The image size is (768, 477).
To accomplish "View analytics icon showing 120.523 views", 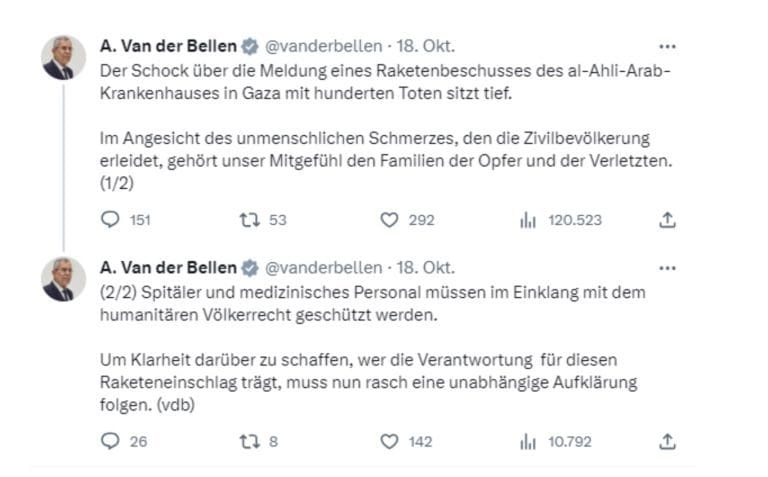I will (528, 220).
